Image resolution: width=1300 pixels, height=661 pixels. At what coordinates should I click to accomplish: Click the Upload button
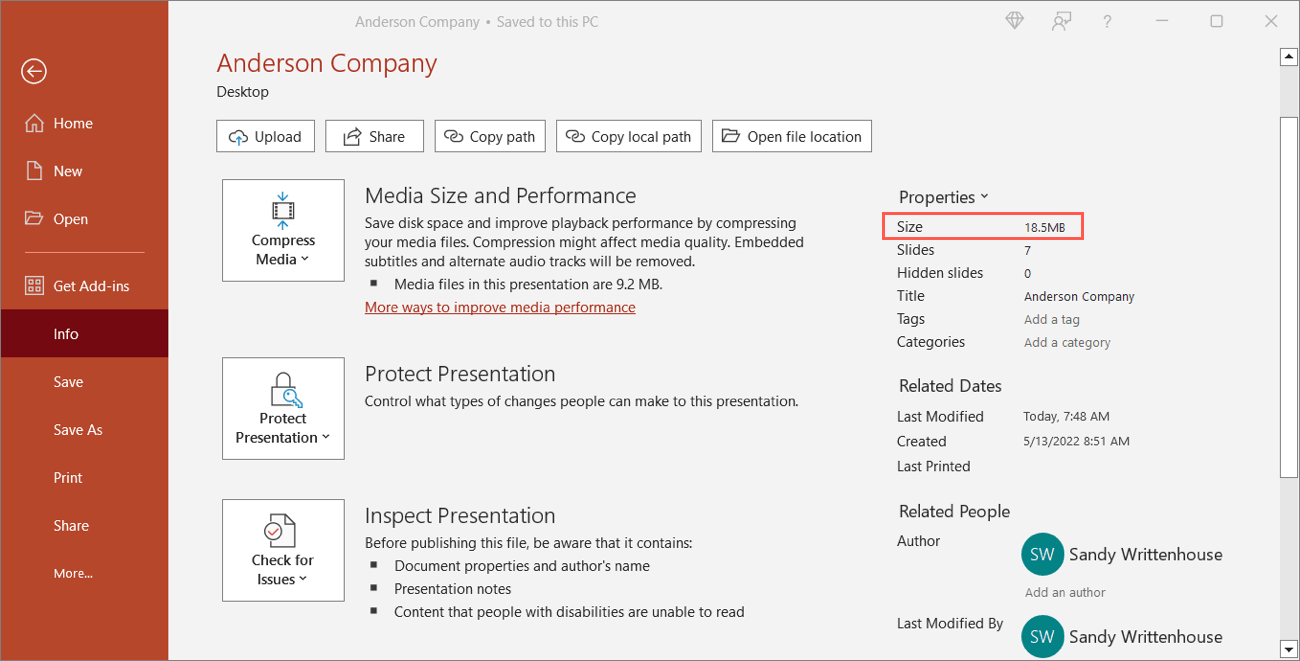(266, 136)
